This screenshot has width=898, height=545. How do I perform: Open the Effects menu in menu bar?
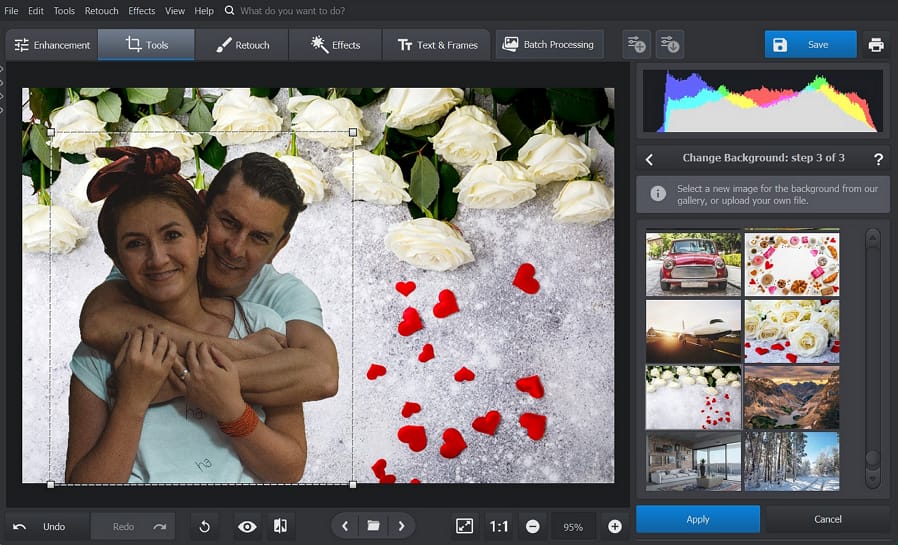coord(141,11)
